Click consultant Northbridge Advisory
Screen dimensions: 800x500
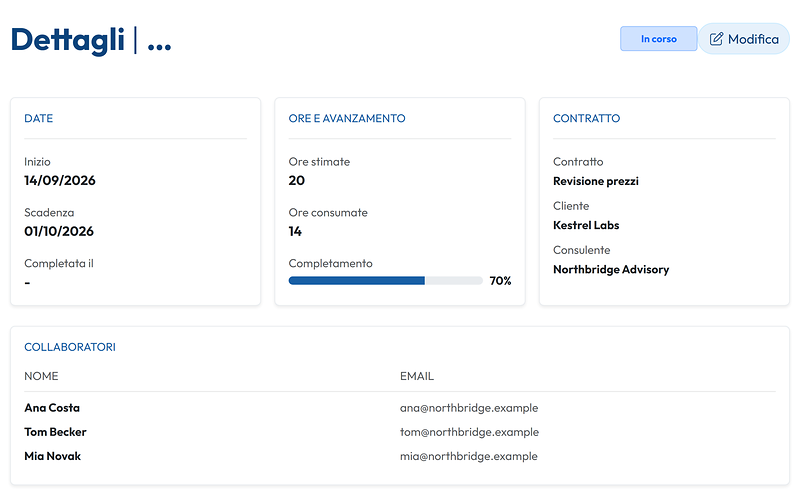pos(611,269)
